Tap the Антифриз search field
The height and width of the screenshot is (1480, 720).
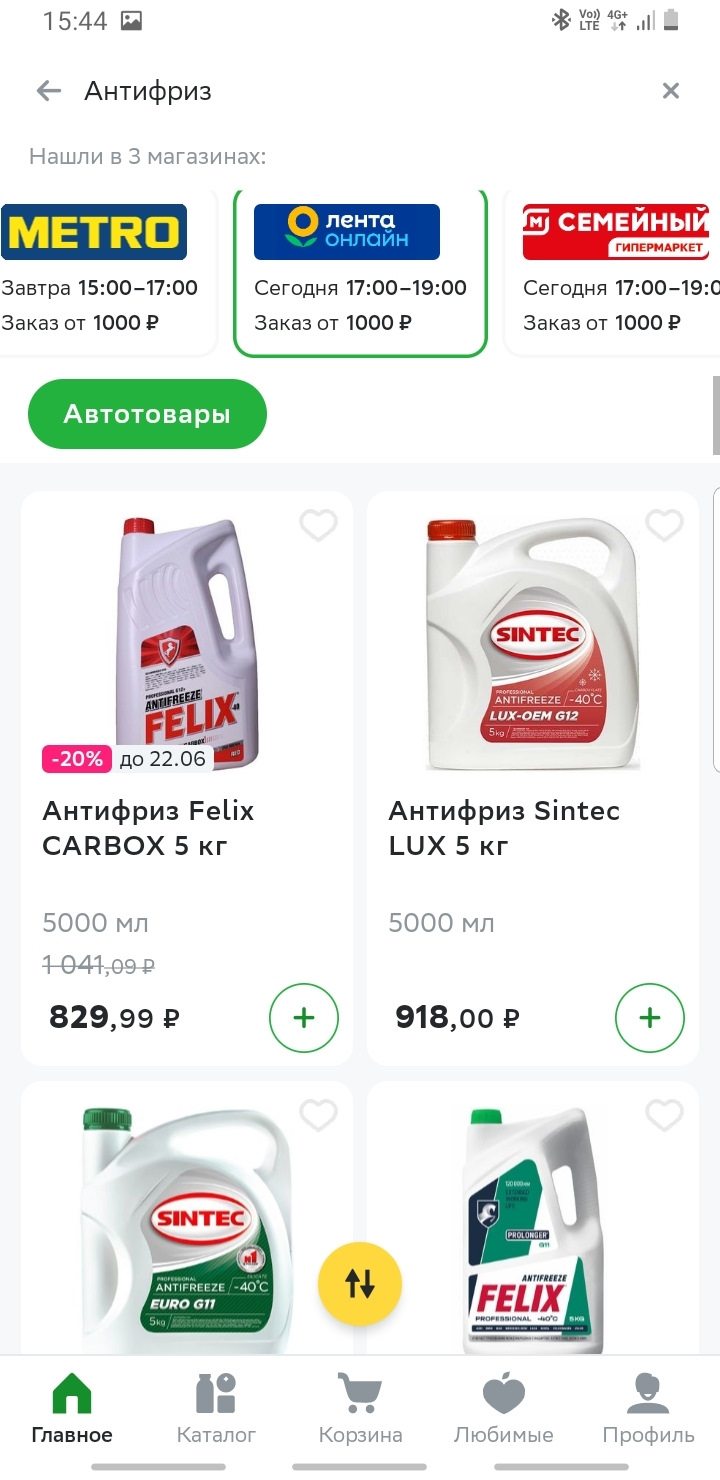(x=350, y=91)
